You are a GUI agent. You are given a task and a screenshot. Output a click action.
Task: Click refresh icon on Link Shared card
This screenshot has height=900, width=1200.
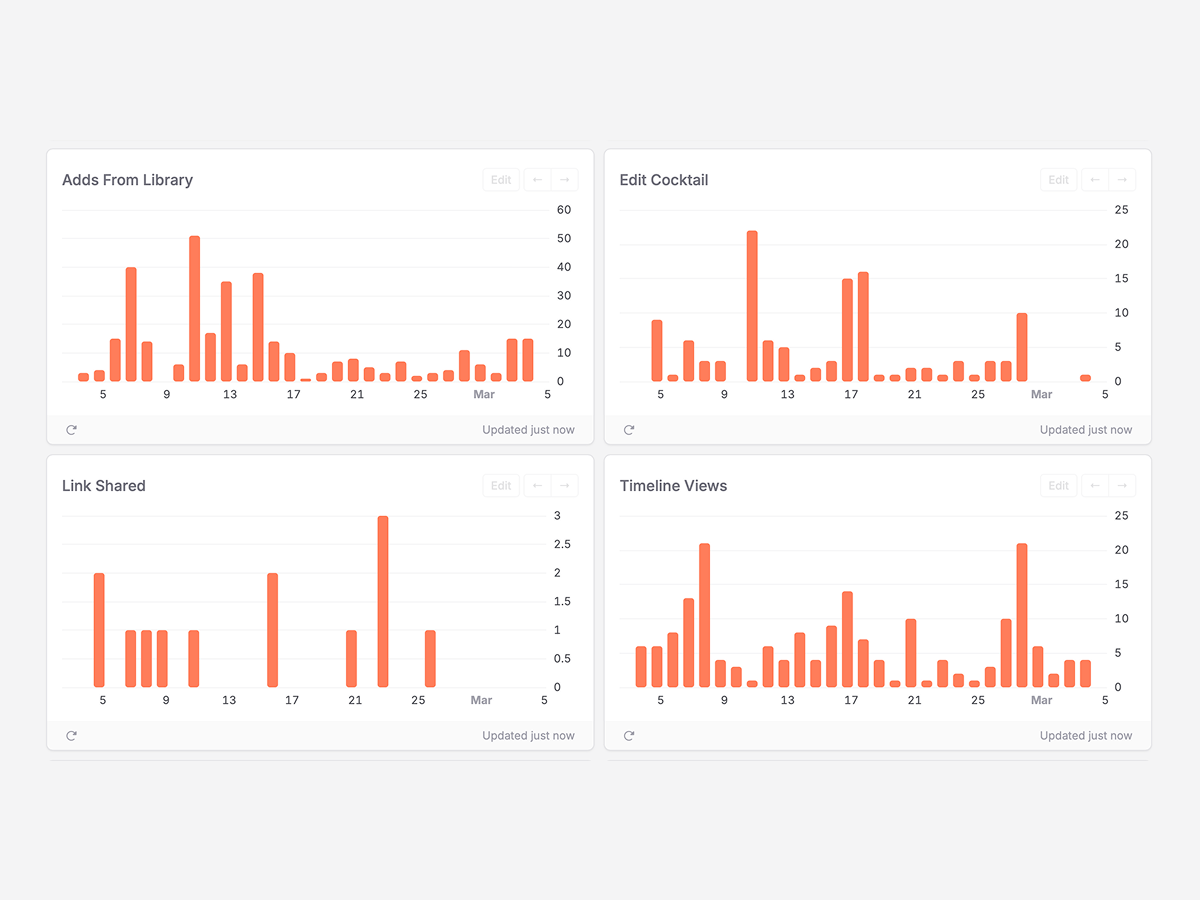pyautogui.click(x=71, y=736)
